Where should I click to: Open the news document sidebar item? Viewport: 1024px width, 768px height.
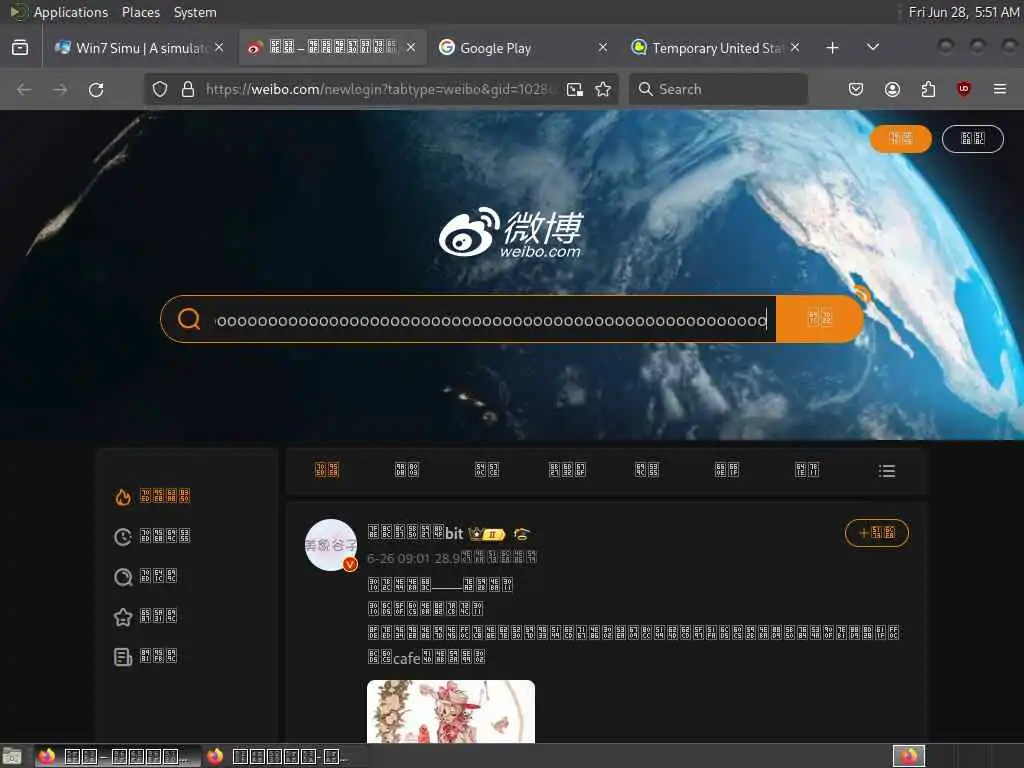(x=145, y=656)
